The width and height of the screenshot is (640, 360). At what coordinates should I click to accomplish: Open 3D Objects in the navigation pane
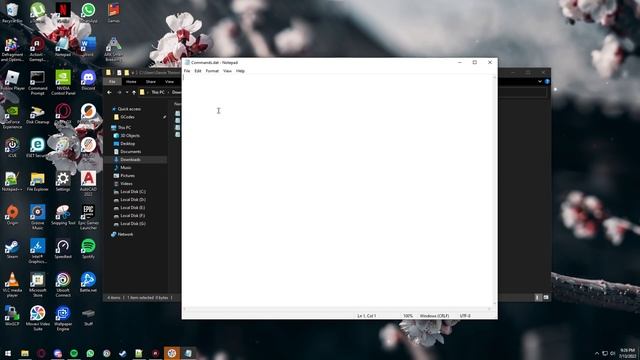[130, 136]
